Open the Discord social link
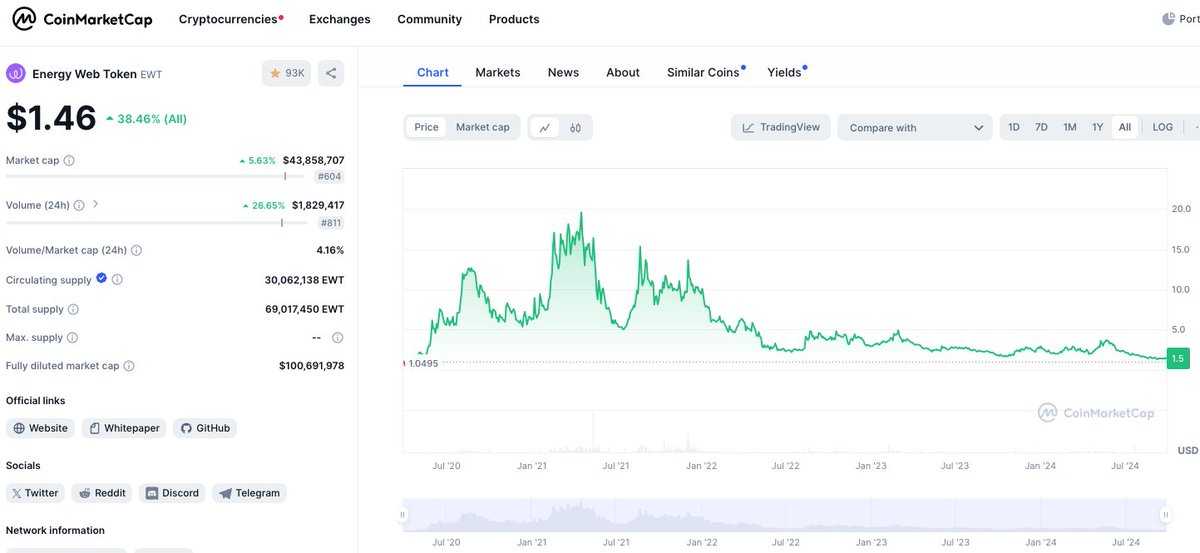 pyautogui.click(x=172, y=493)
